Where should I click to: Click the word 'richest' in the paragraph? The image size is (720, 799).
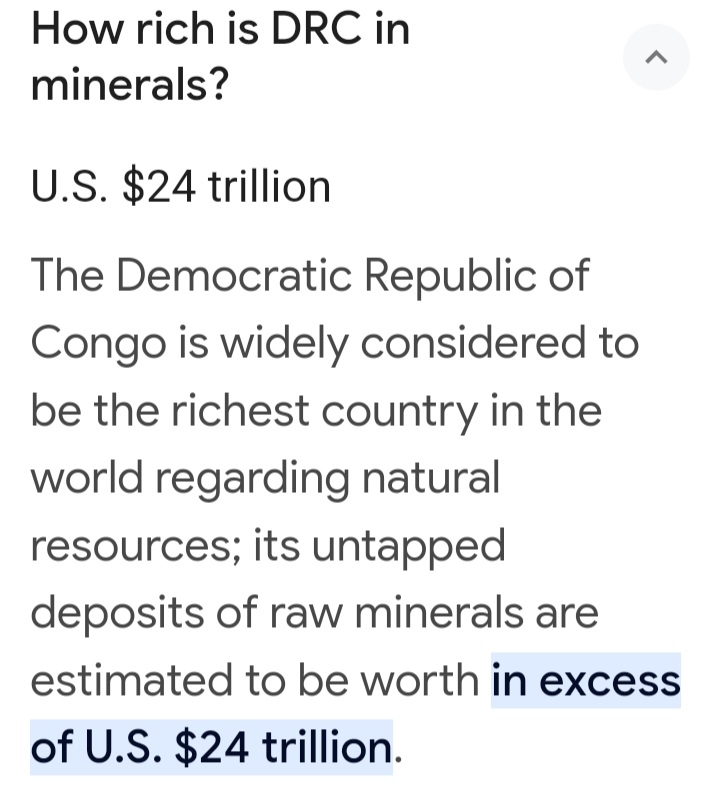[240, 411]
